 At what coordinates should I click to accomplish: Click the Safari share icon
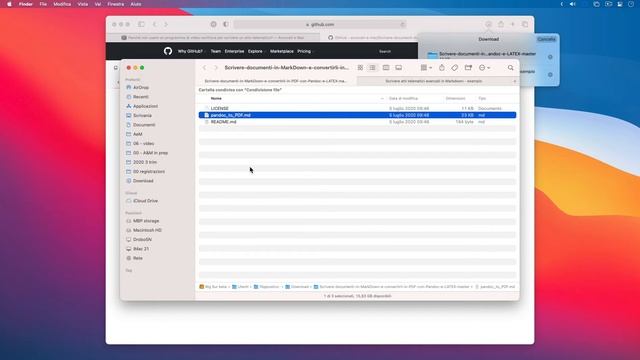pyautogui.click(x=501, y=24)
